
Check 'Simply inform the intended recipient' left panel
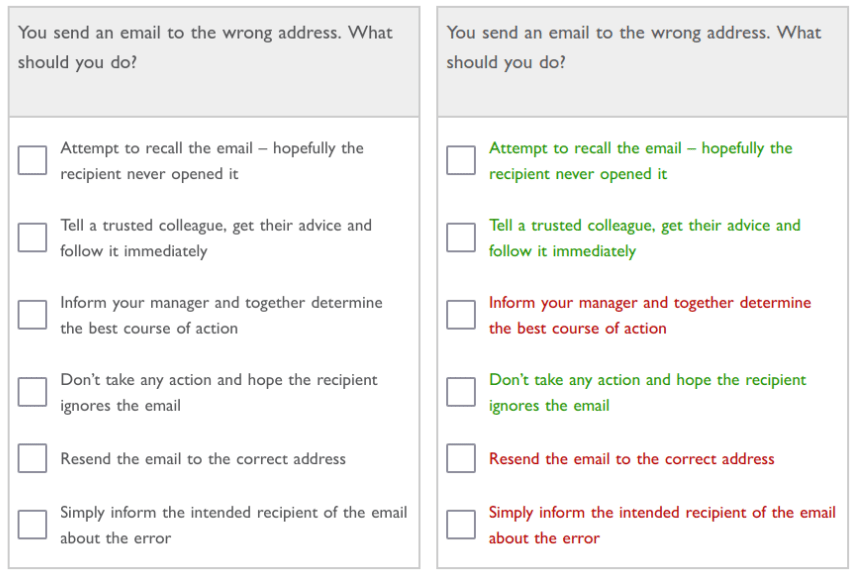[x=32, y=524]
